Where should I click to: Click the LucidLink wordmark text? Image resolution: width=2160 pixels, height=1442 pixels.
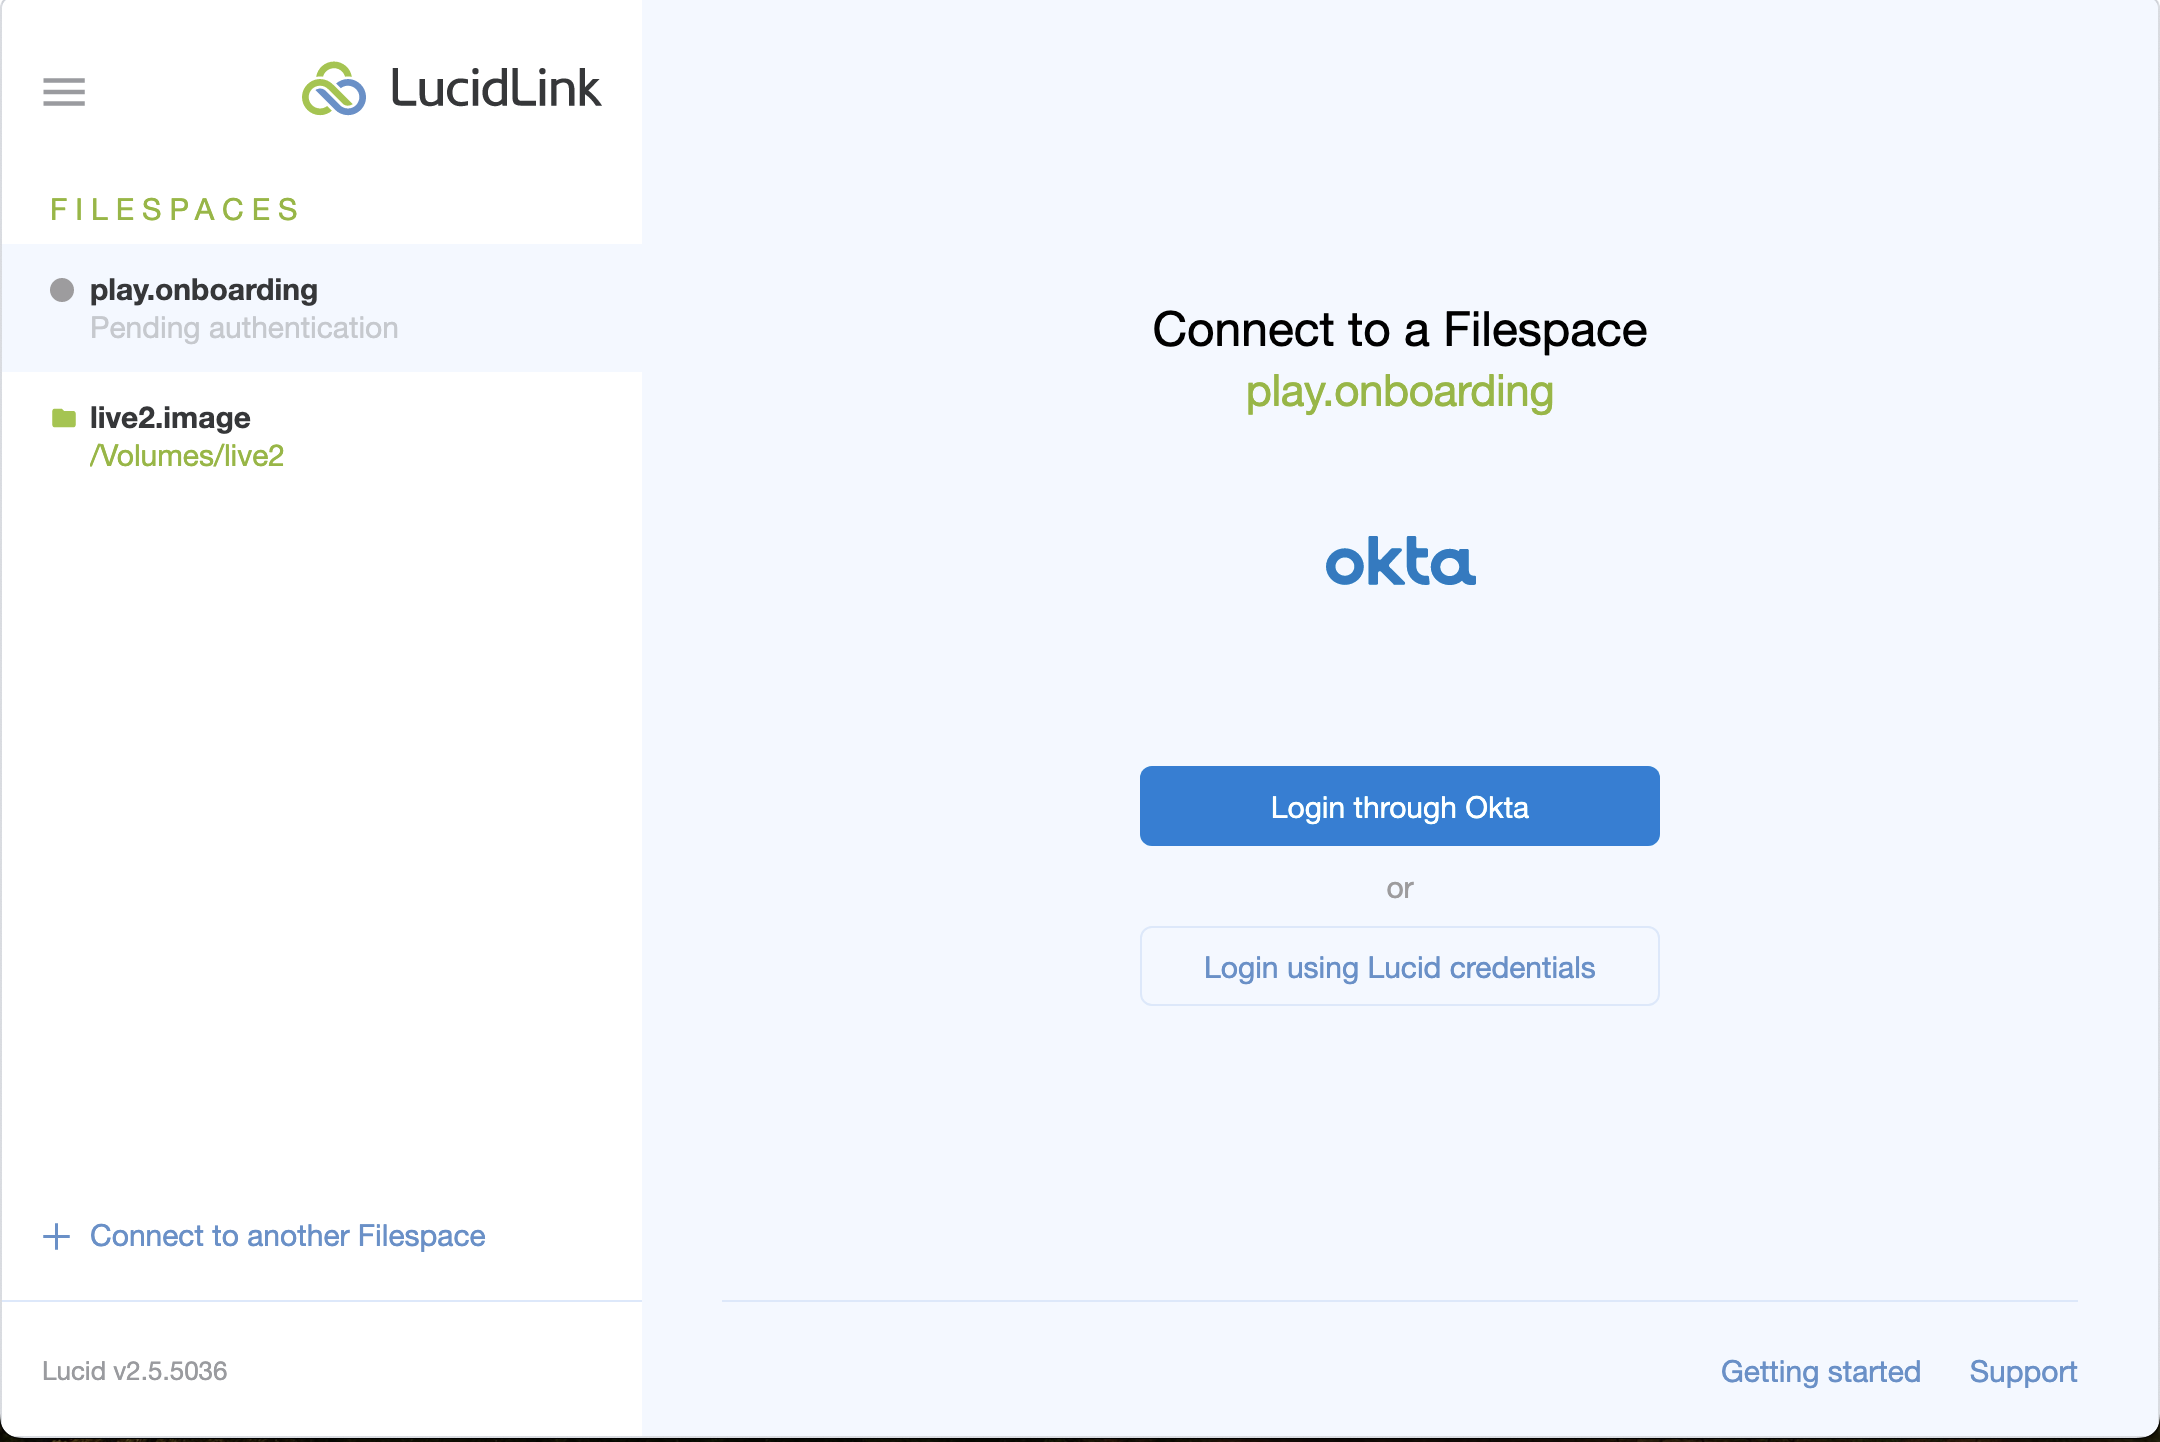tap(495, 89)
